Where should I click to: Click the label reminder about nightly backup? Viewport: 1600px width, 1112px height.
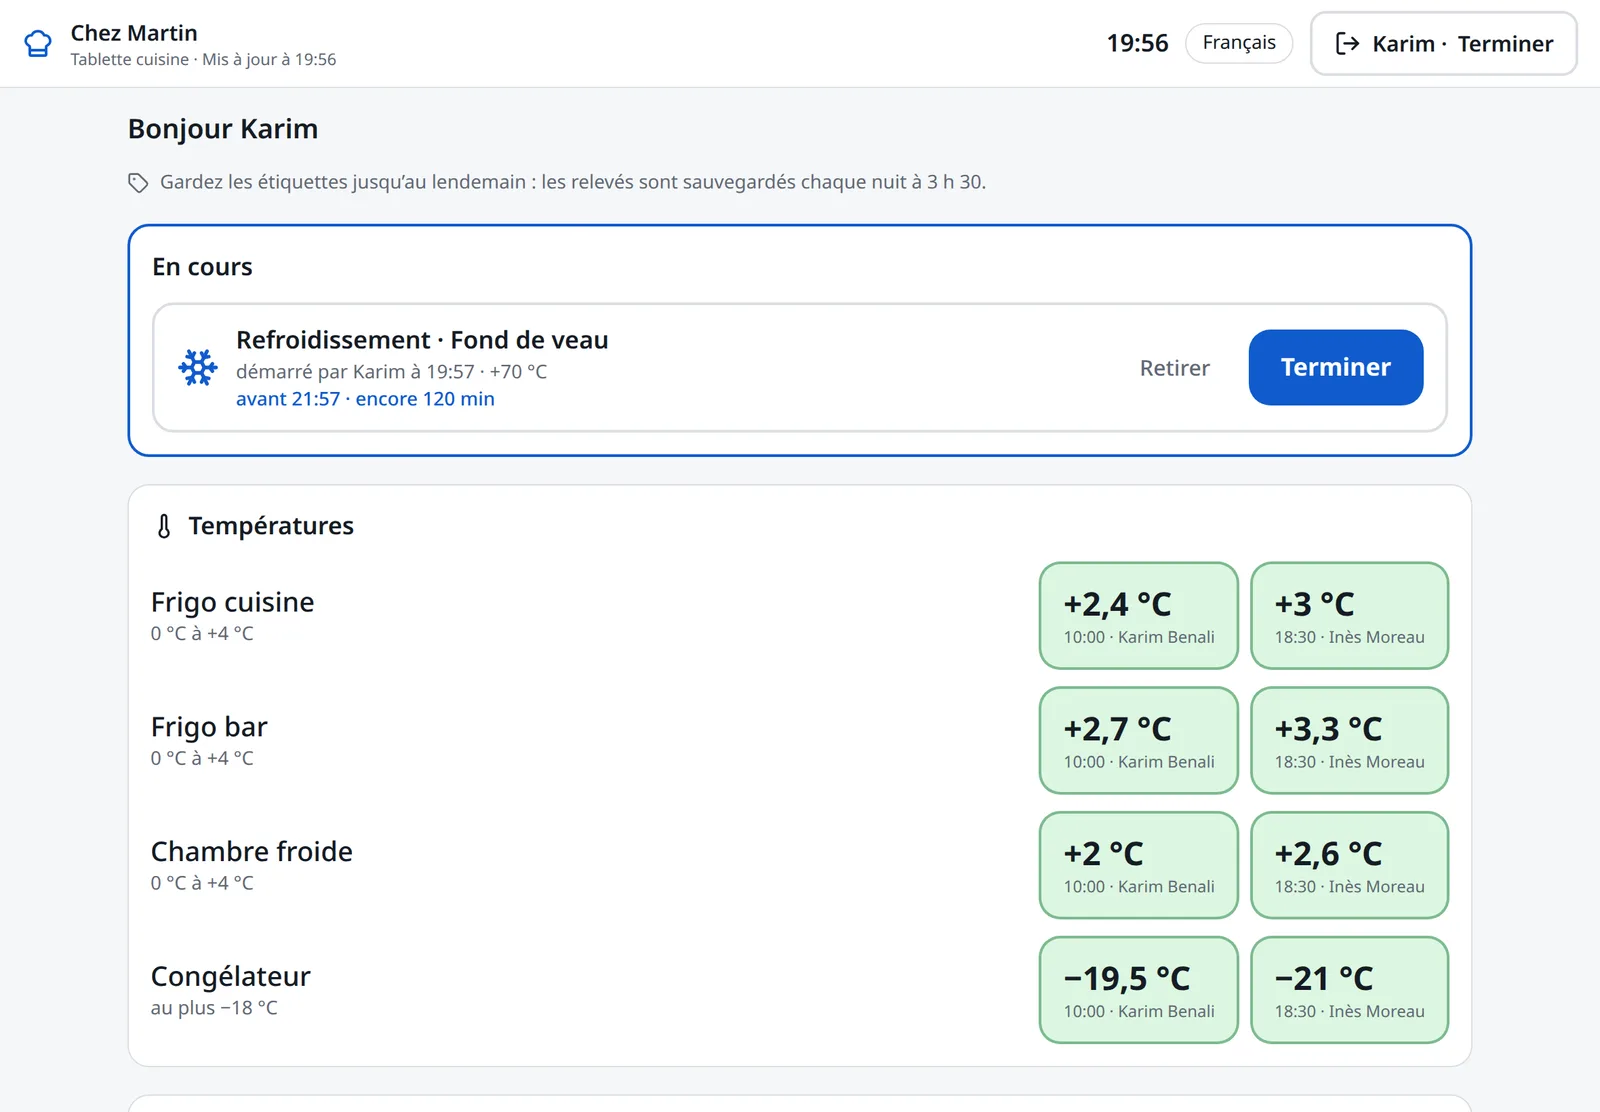click(x=573, y=182)
